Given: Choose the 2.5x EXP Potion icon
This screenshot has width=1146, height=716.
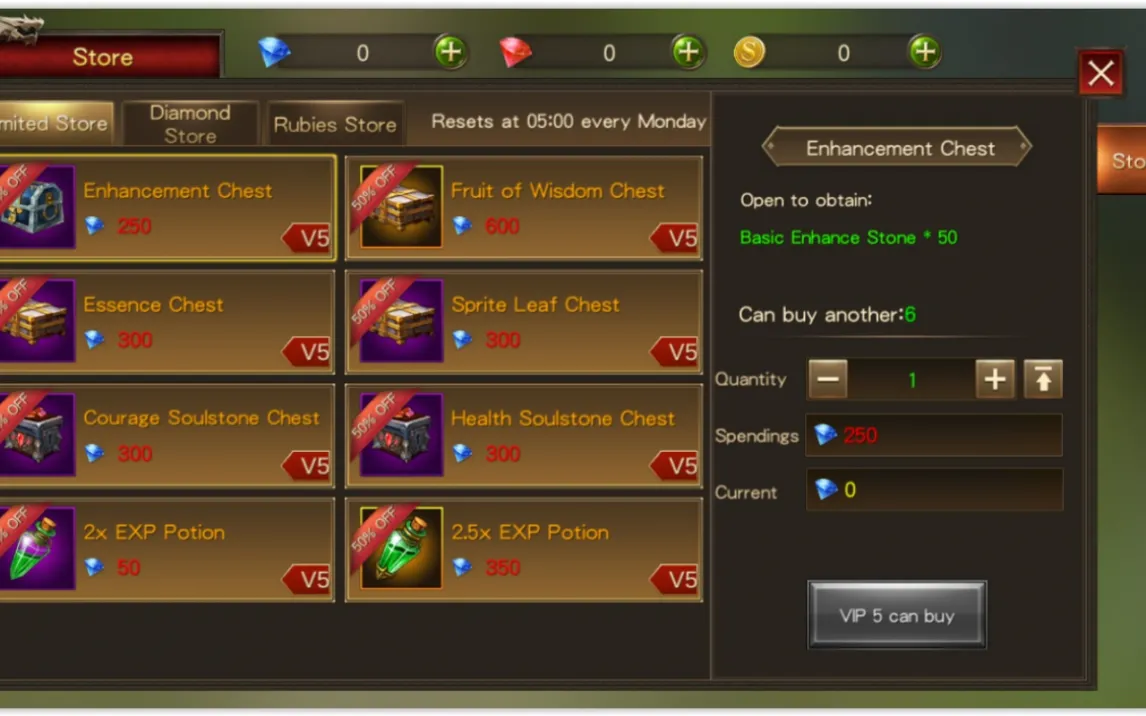Looking at the screenshot, I should (401, 548).
